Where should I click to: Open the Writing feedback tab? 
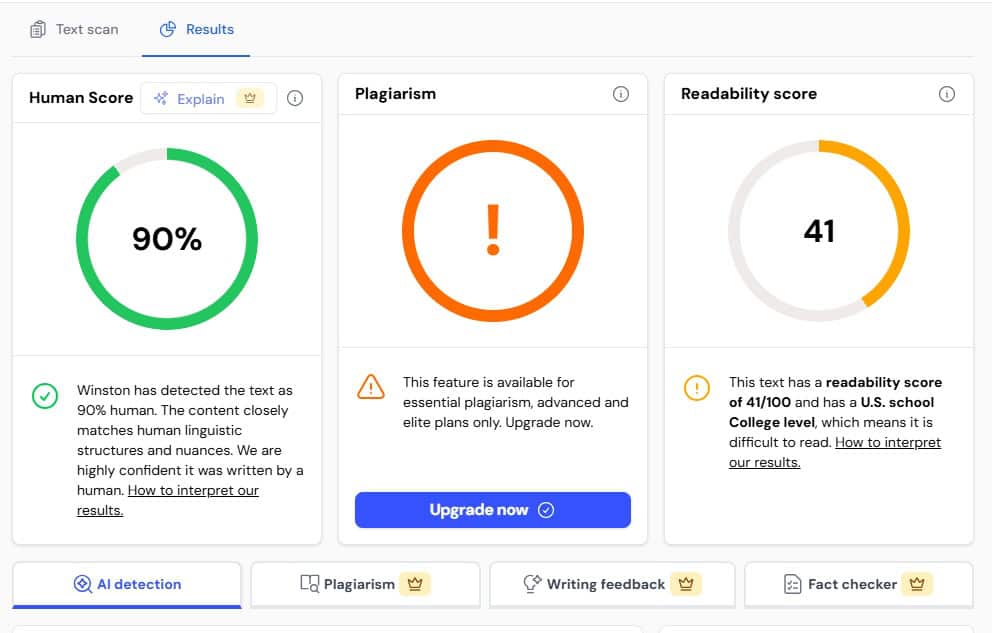pyautogui.click(x=611, y=584)
